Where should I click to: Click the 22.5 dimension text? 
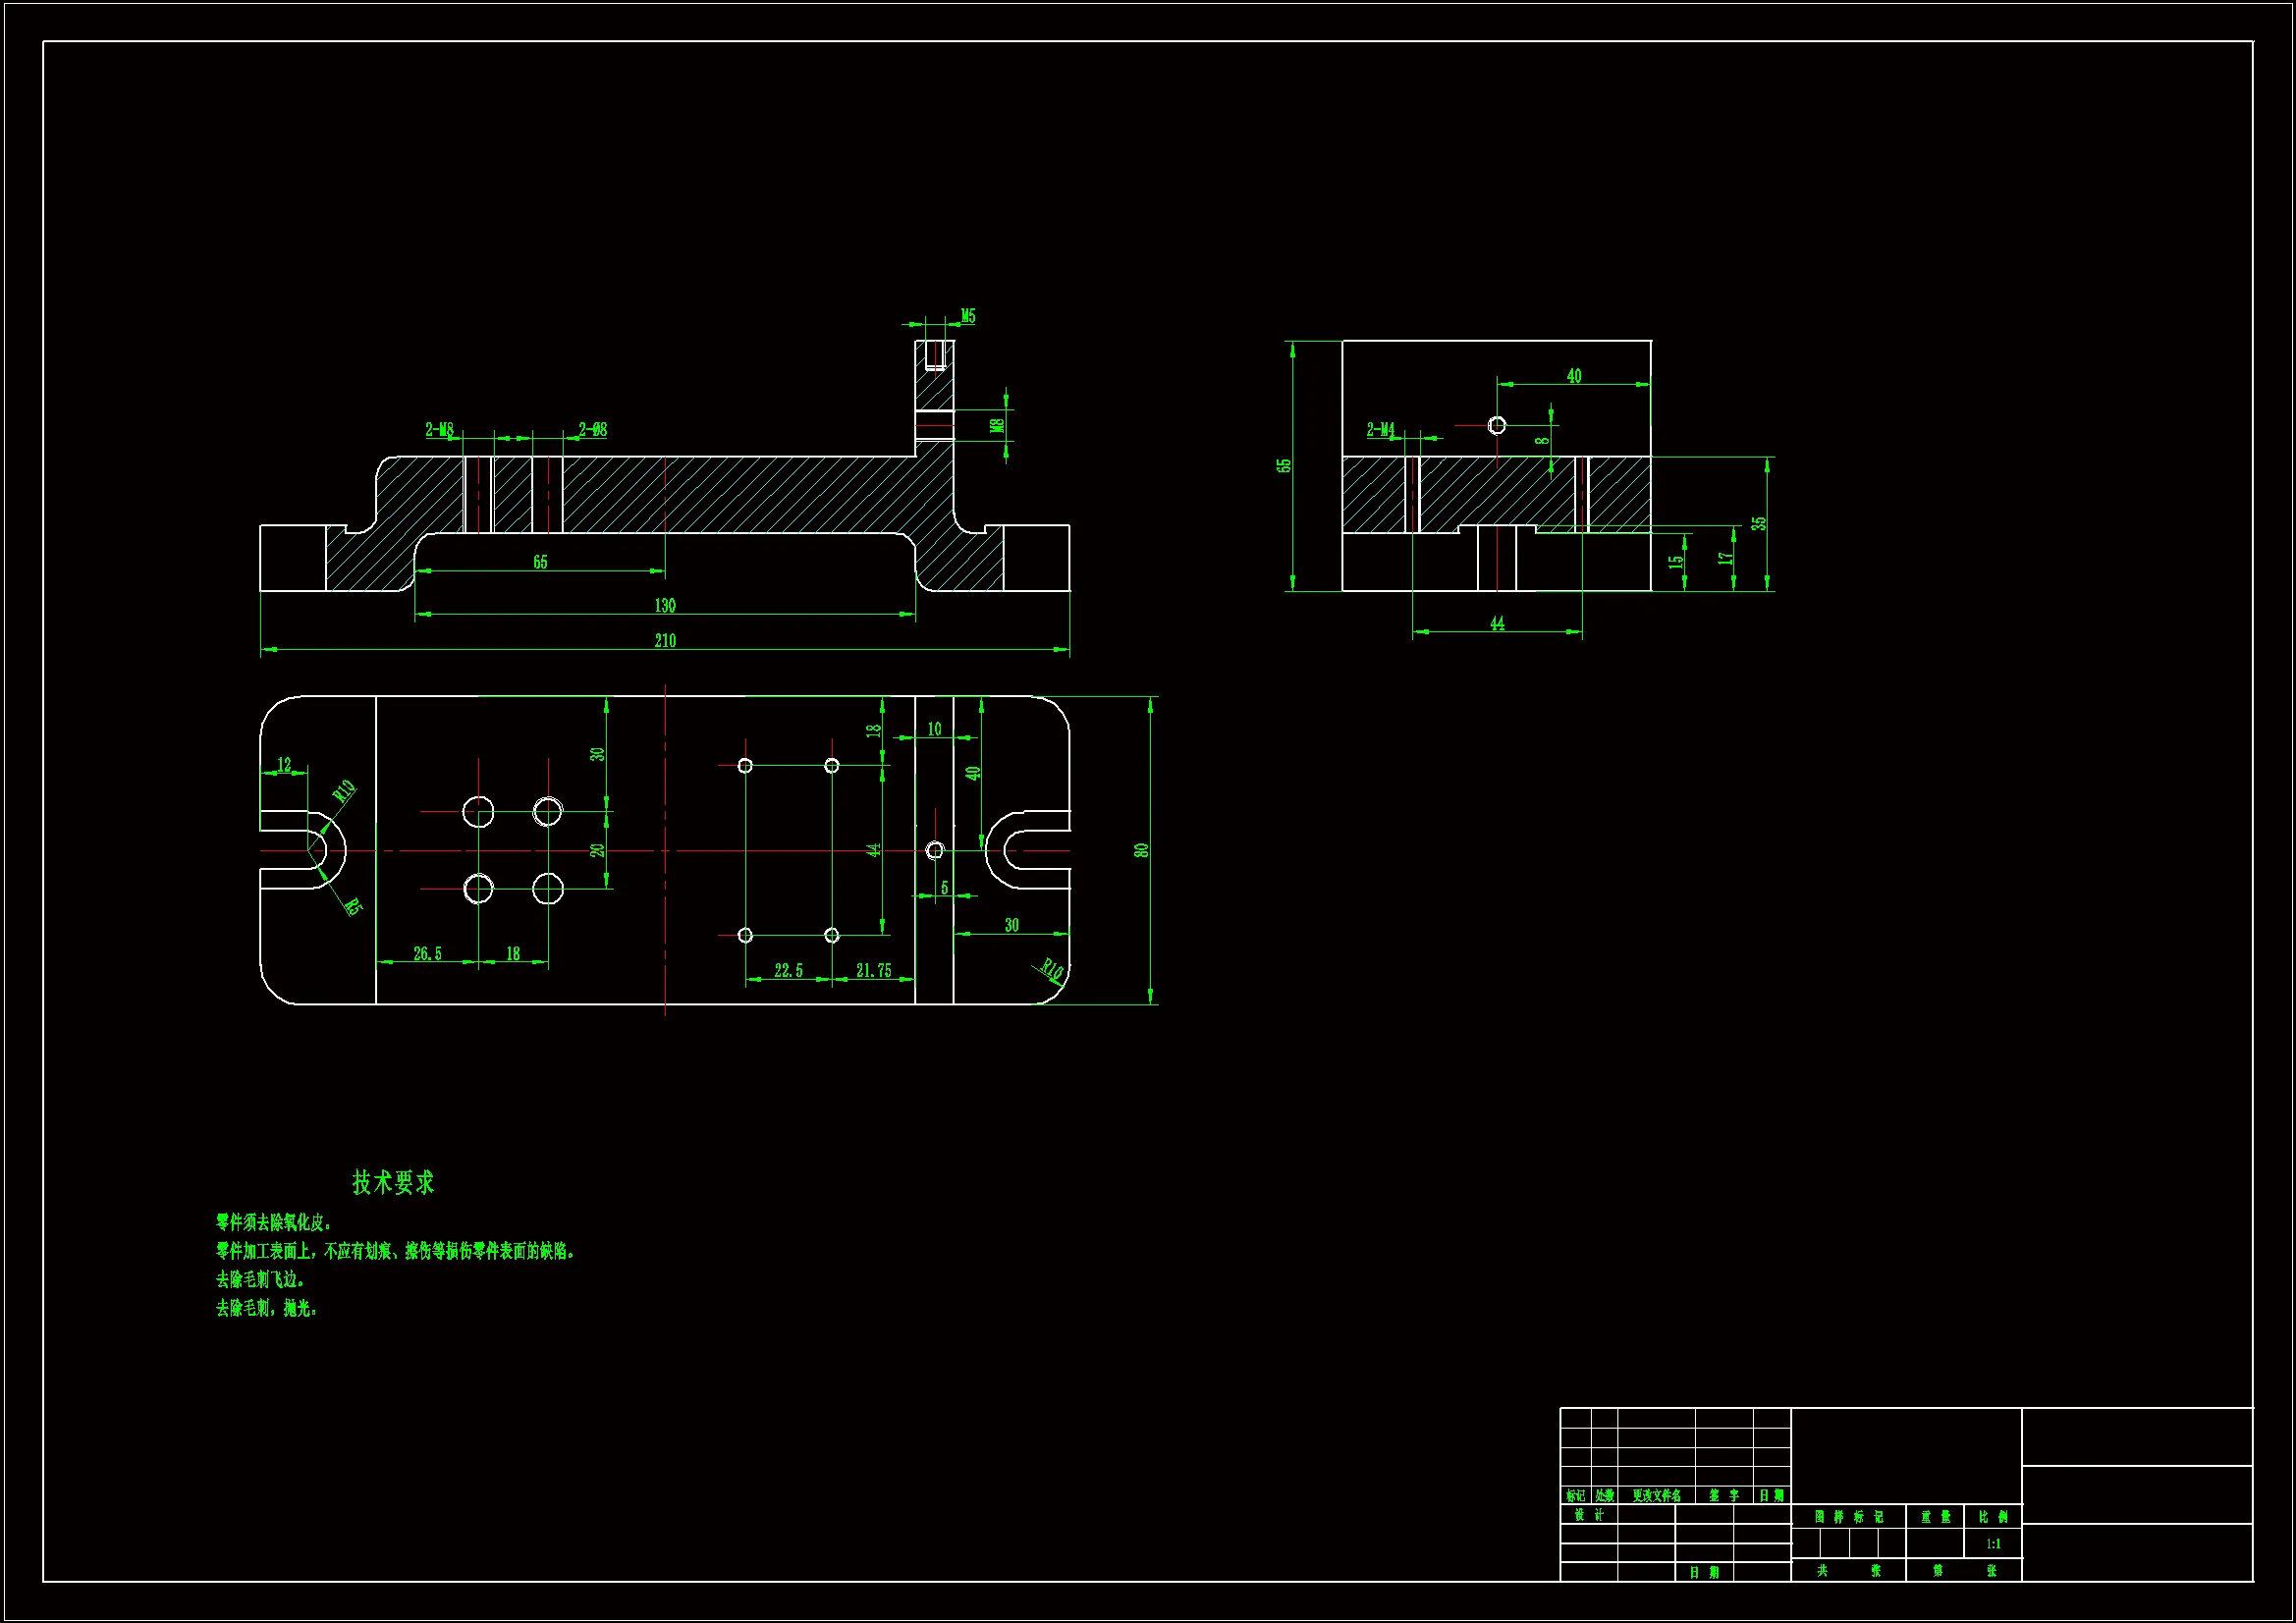pyautogui.click(x=788, y=971)
